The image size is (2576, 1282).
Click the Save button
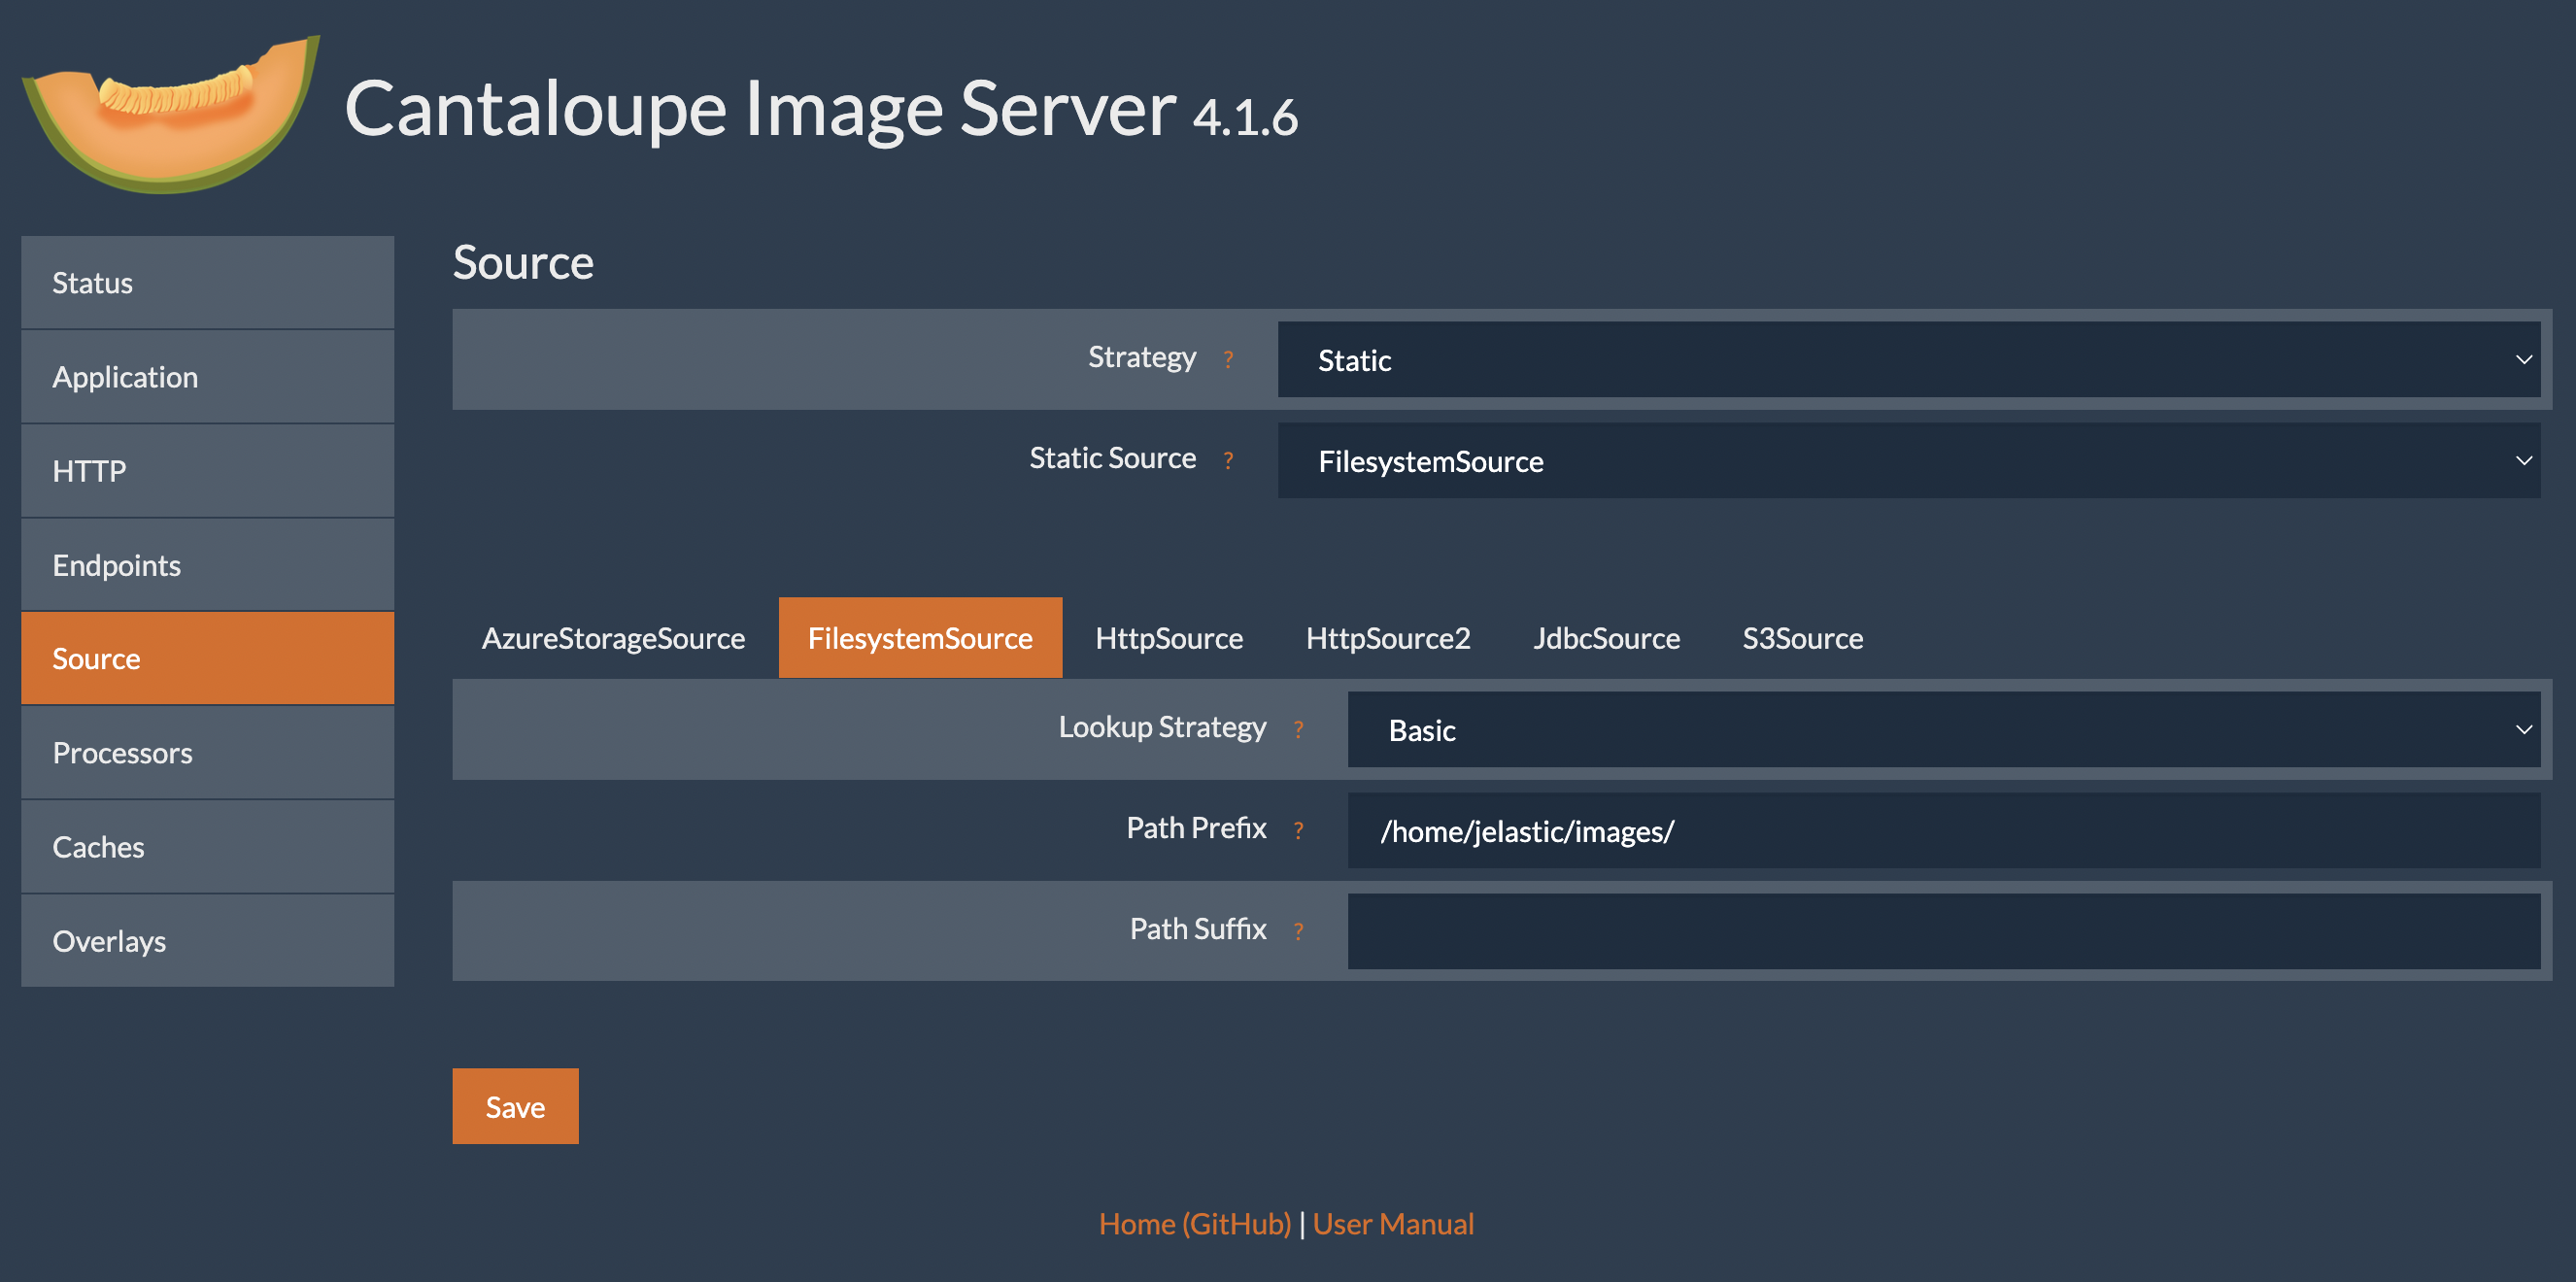click(515, 1106)
